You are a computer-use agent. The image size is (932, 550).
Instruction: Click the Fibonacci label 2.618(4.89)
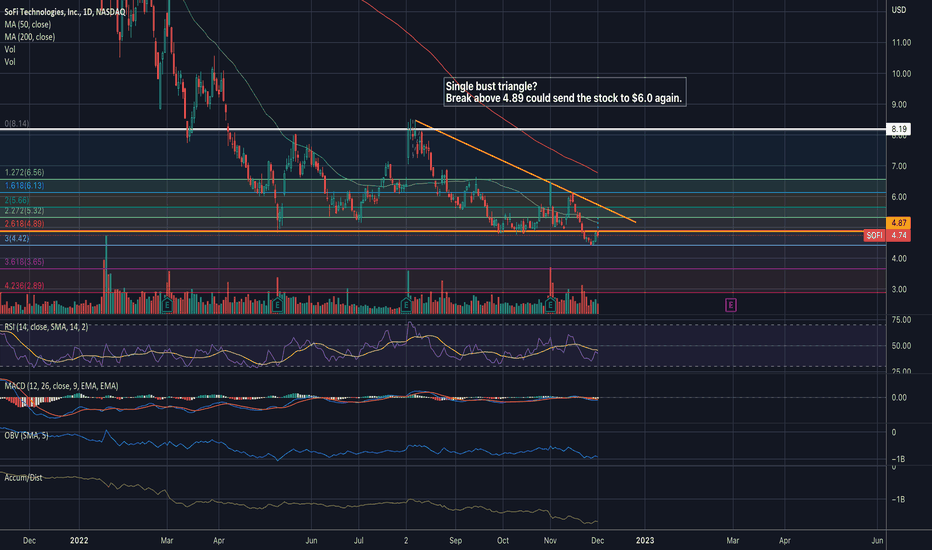(24, 224)
